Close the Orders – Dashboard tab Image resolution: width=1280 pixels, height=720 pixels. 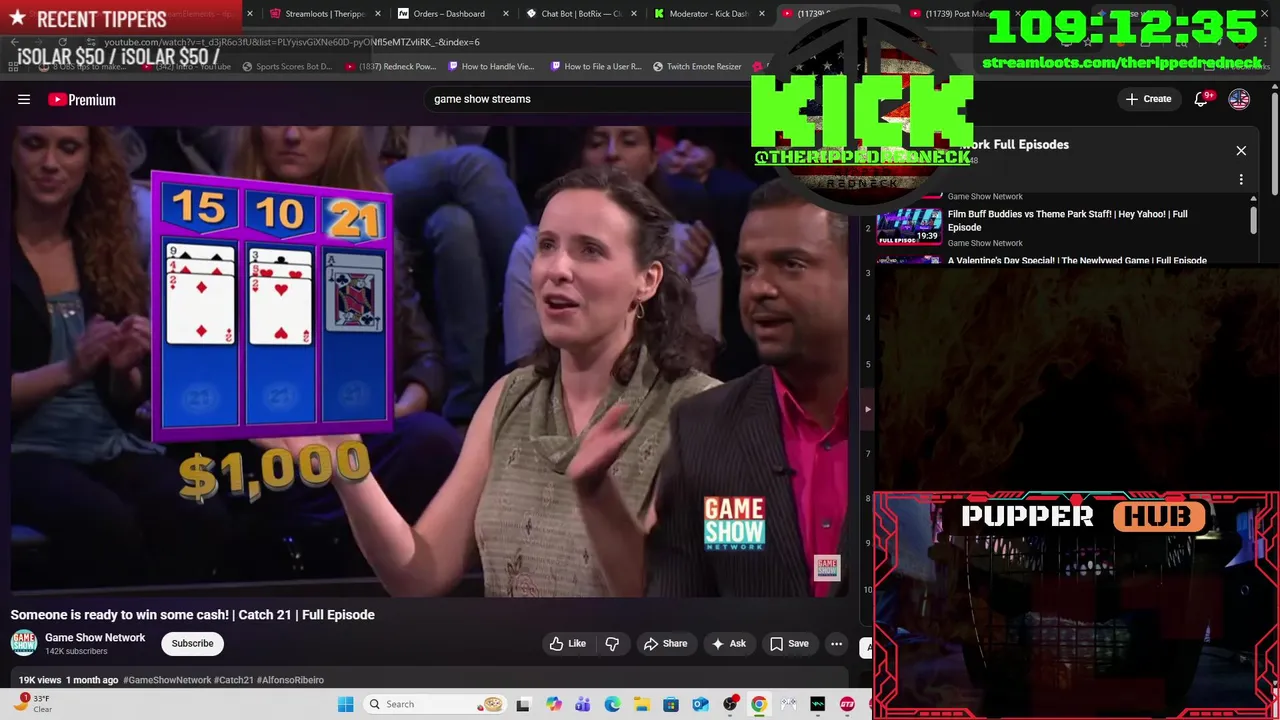pos(506,14)
